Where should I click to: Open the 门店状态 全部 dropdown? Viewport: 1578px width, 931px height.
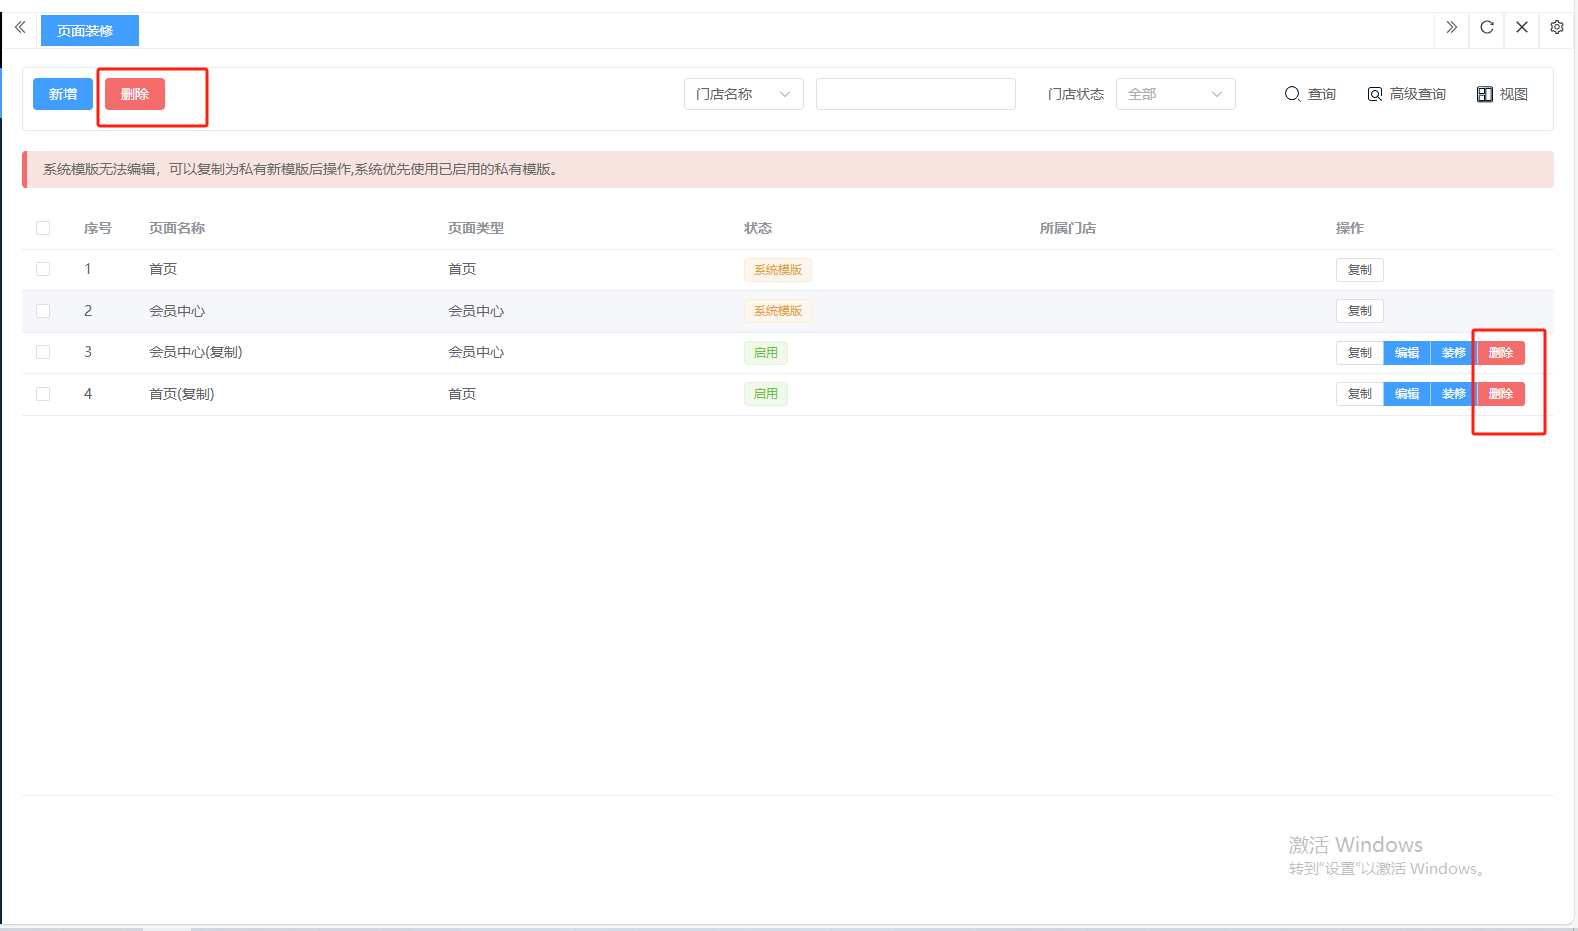click(1175, 94)
